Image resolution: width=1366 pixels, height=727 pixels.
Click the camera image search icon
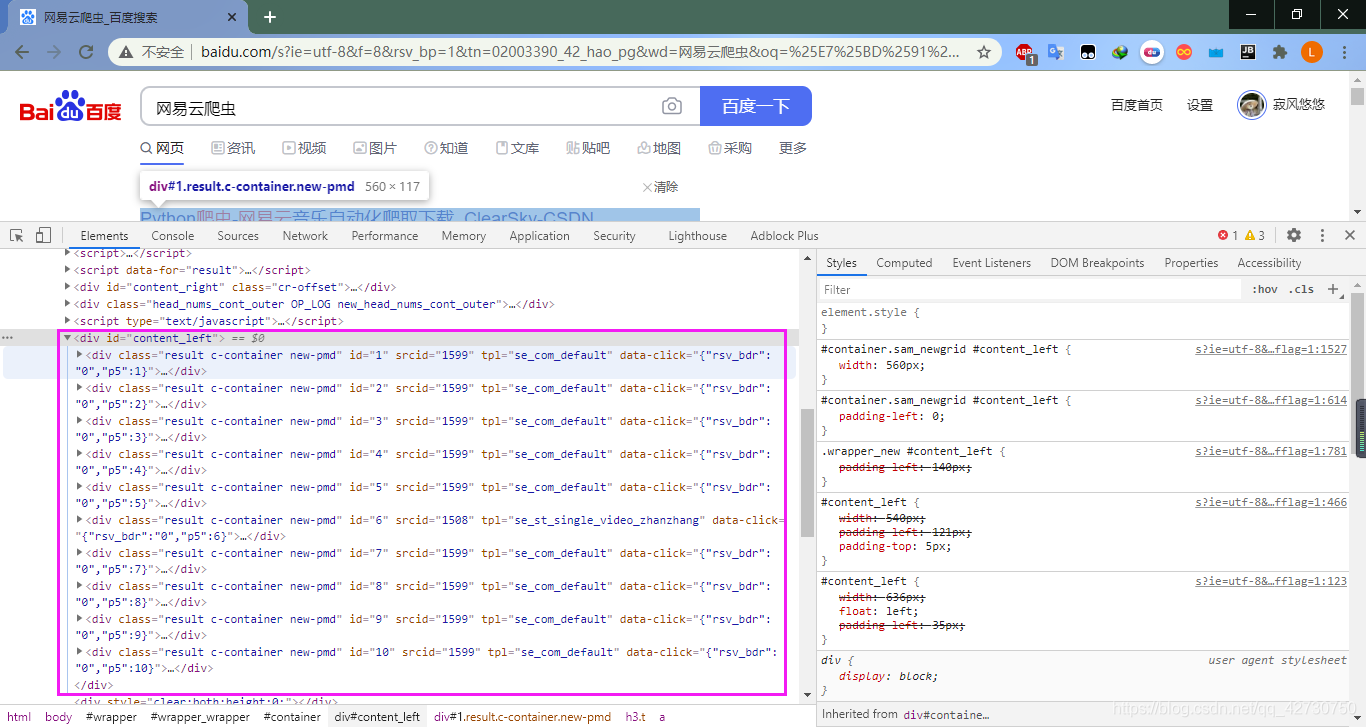click(x=672, y=106)
